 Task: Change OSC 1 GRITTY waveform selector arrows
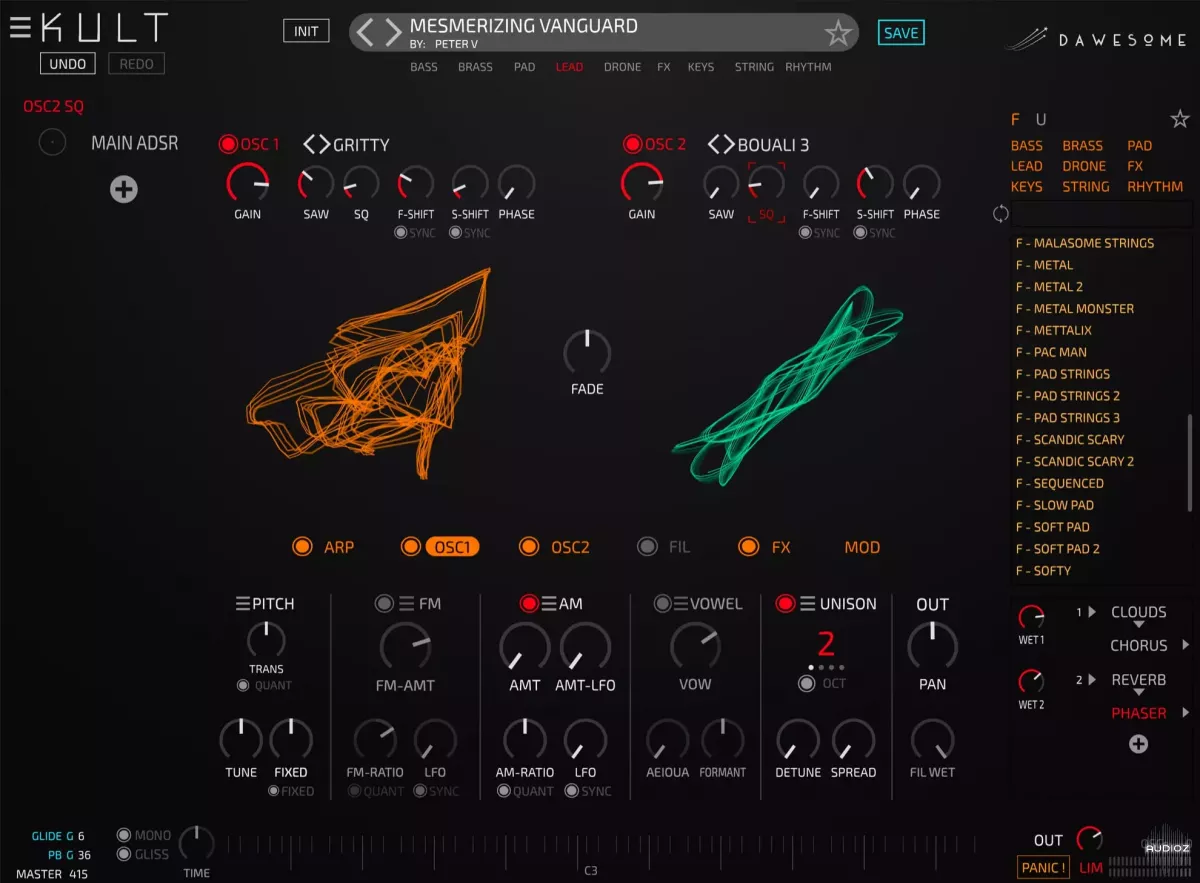(x=316, y=145)
